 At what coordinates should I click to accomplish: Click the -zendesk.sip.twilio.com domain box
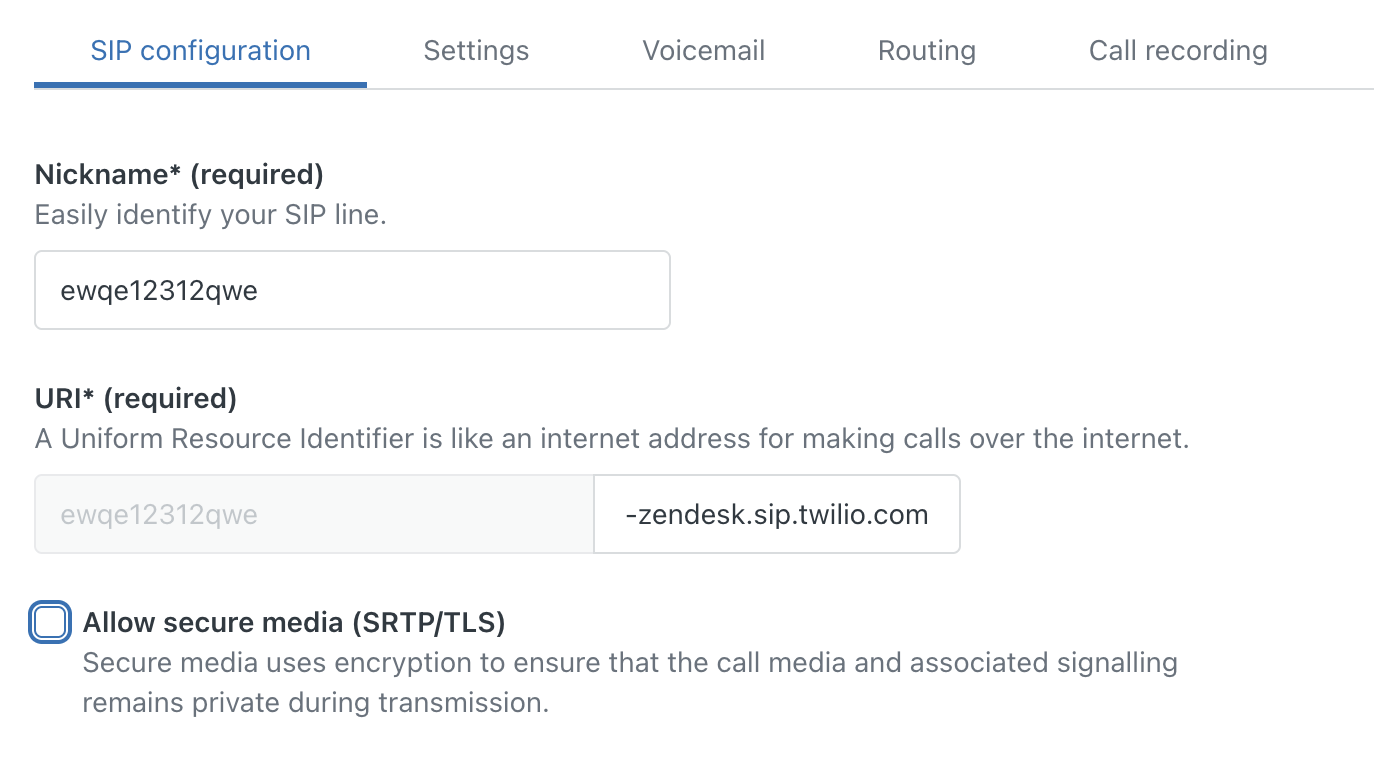[776, 514]
